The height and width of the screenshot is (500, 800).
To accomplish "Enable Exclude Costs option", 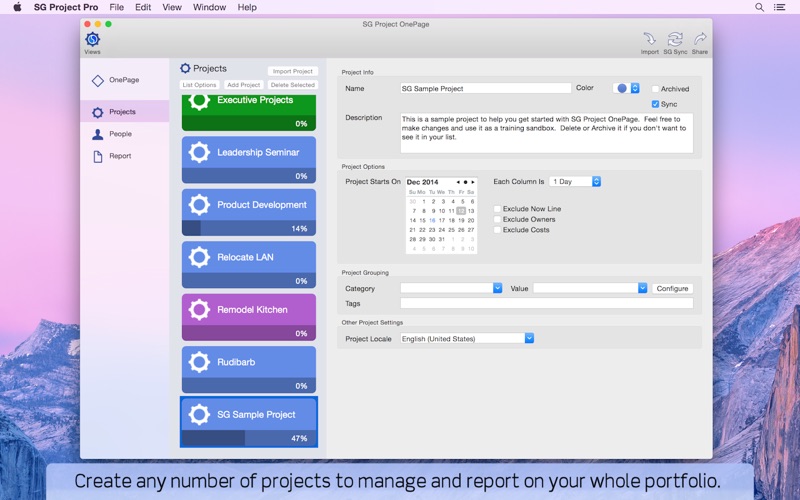I will (497, 230).
